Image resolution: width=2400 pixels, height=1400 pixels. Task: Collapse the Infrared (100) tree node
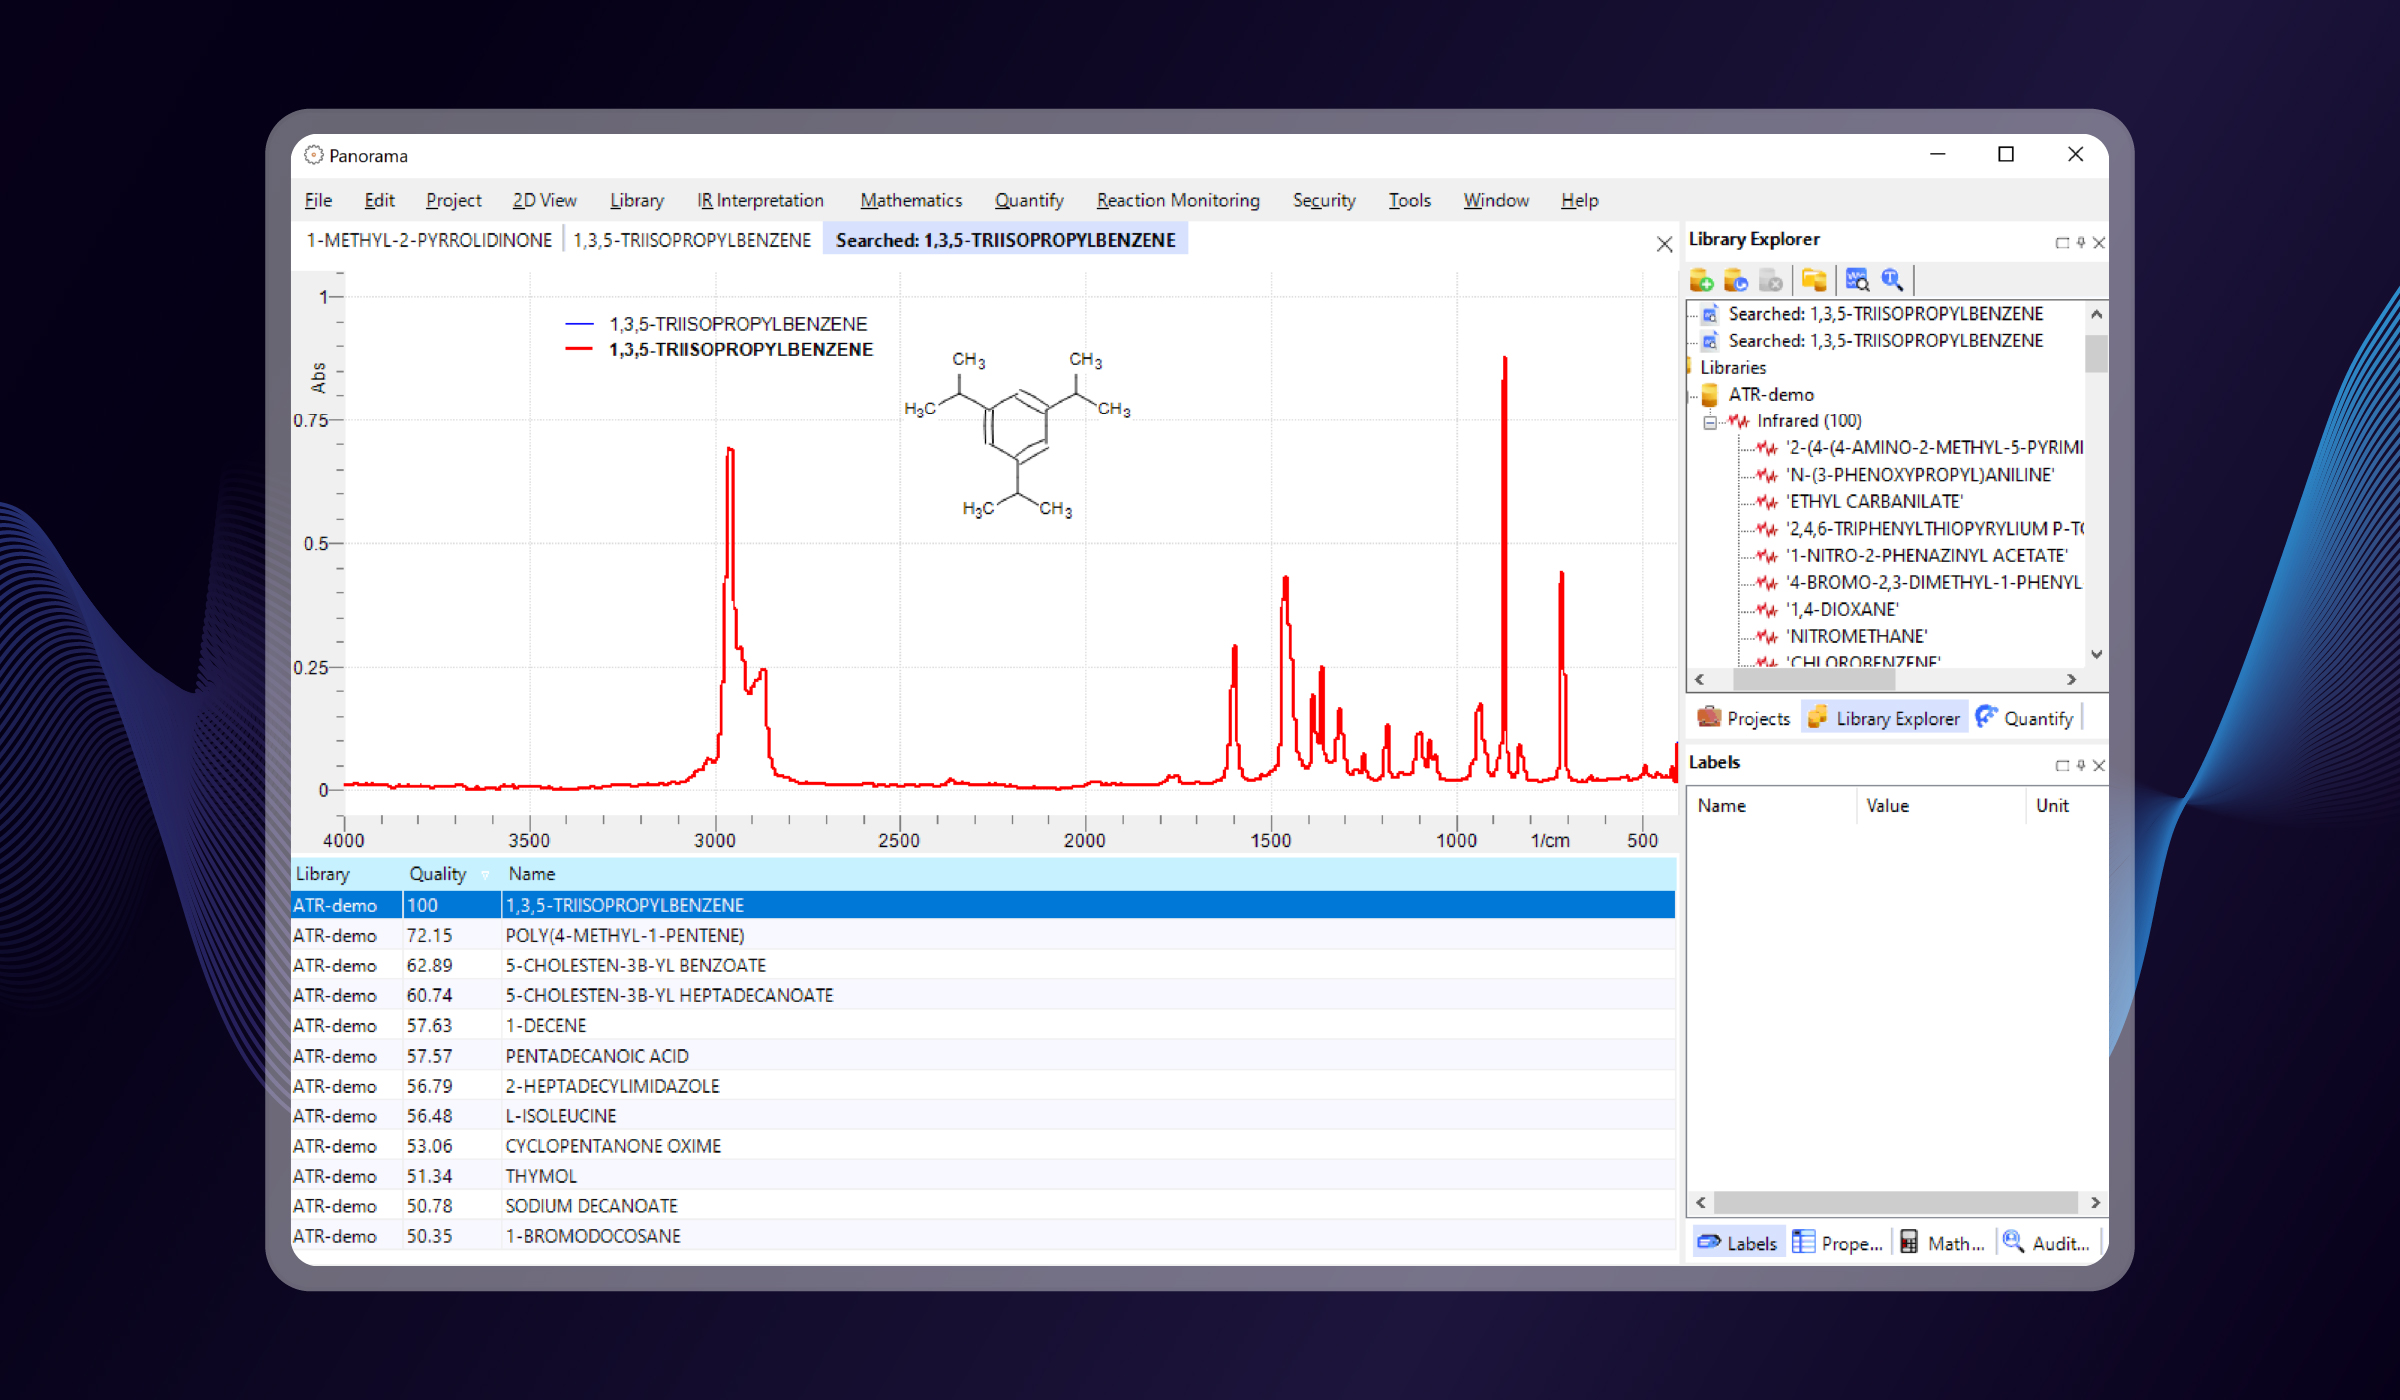pos(1710,422)
